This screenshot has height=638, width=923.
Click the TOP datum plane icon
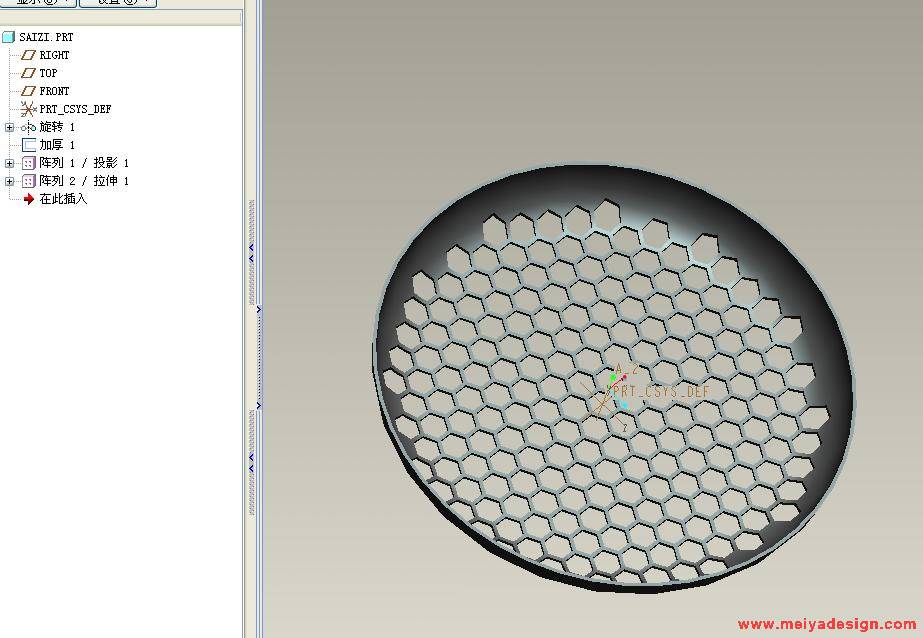tap(28, 73)
